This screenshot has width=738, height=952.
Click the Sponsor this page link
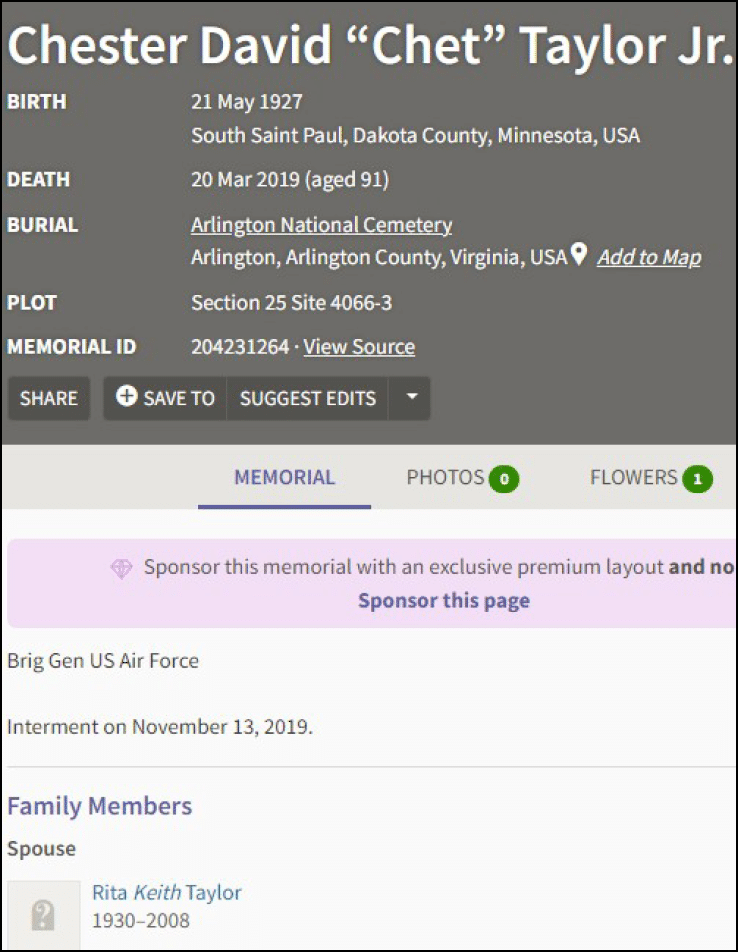click(x=444, y=601)
